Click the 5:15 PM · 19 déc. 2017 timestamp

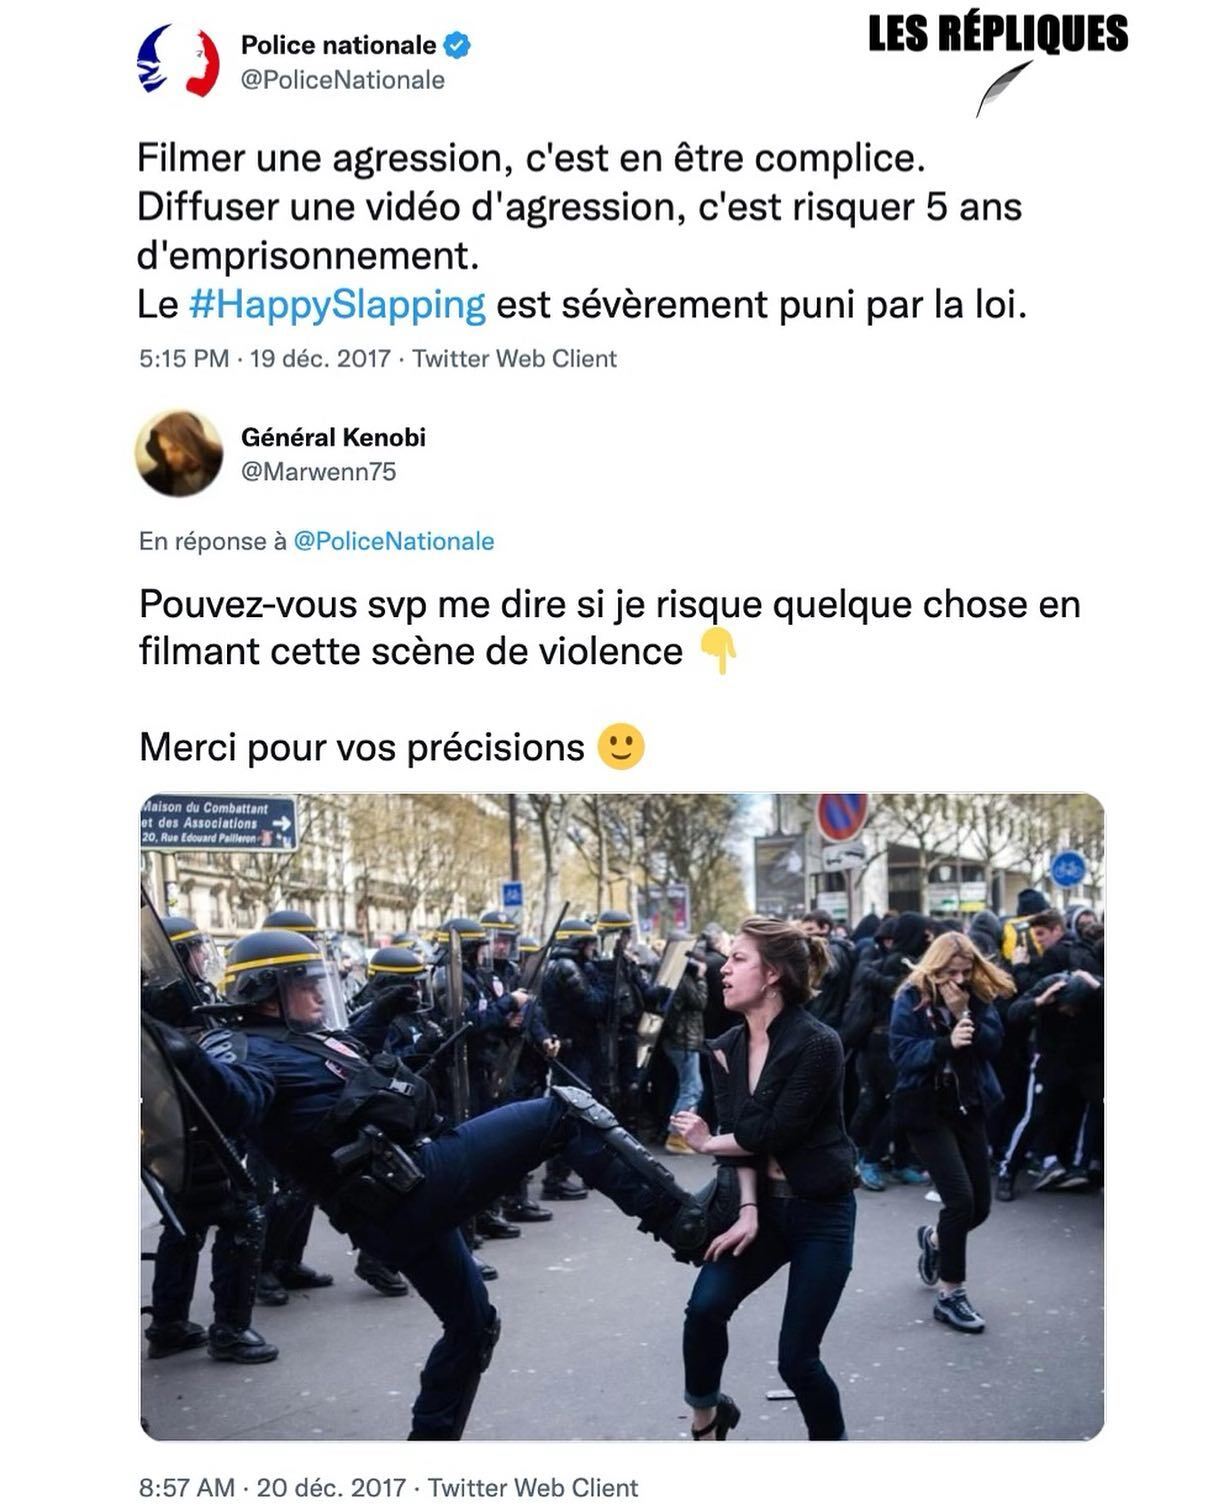coord(265,358)
